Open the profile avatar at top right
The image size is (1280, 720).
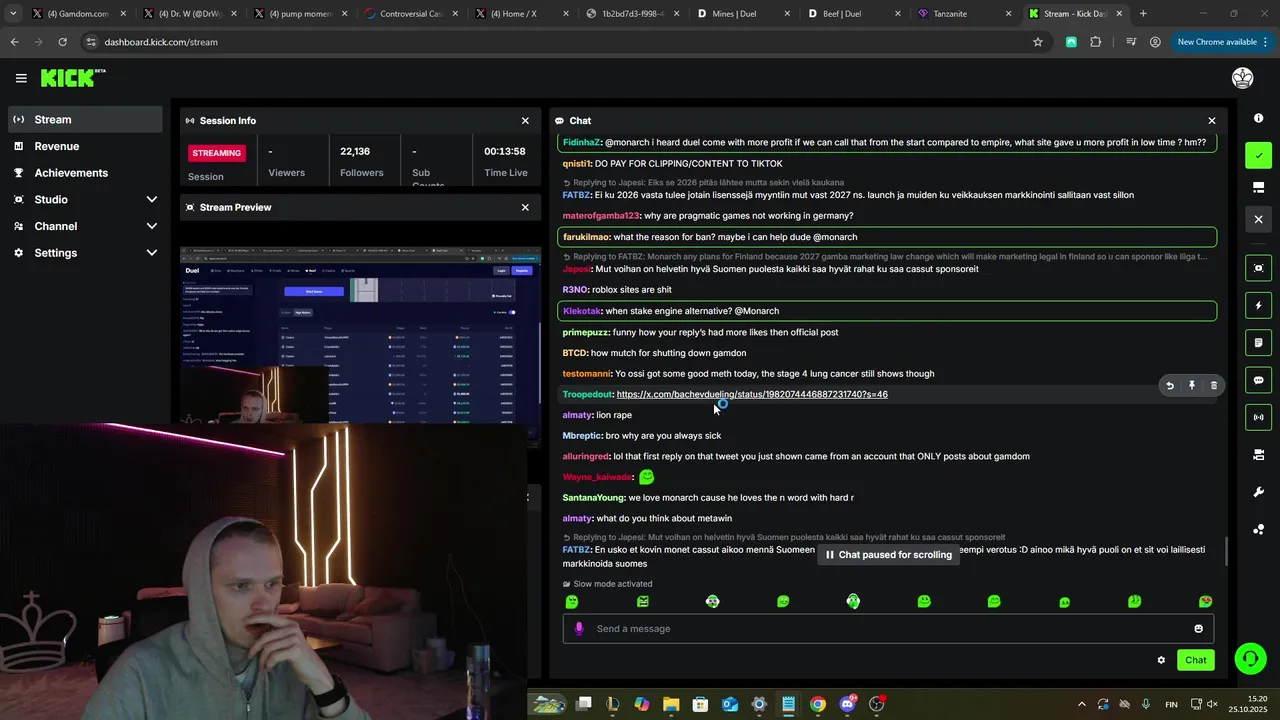click(x=1243, y=78)
